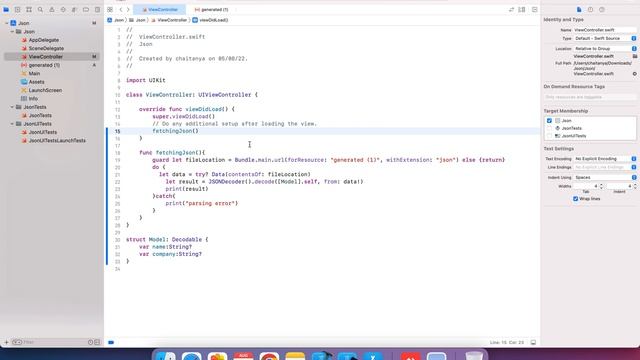This screenshot has width=640, height=360.
Task: Click the On Demand Resource Tags field
Action: point(590,97)
